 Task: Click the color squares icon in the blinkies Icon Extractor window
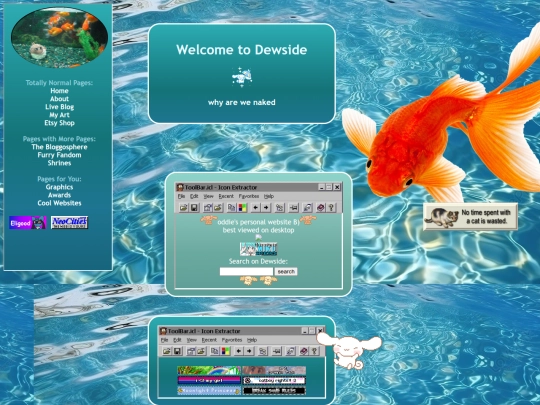(226, 351)
